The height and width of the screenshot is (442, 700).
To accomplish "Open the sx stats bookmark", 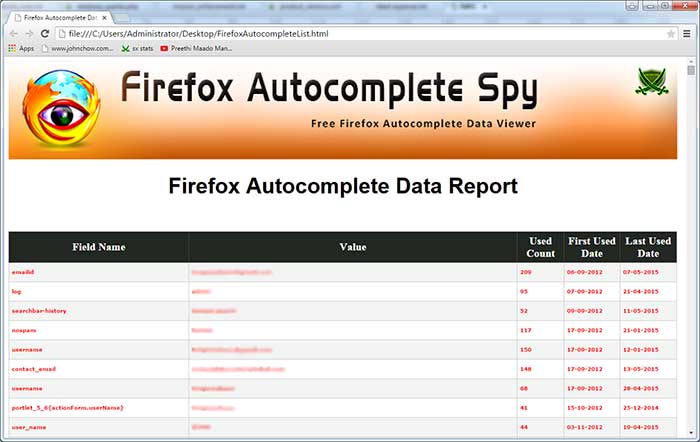I will 137,48.
